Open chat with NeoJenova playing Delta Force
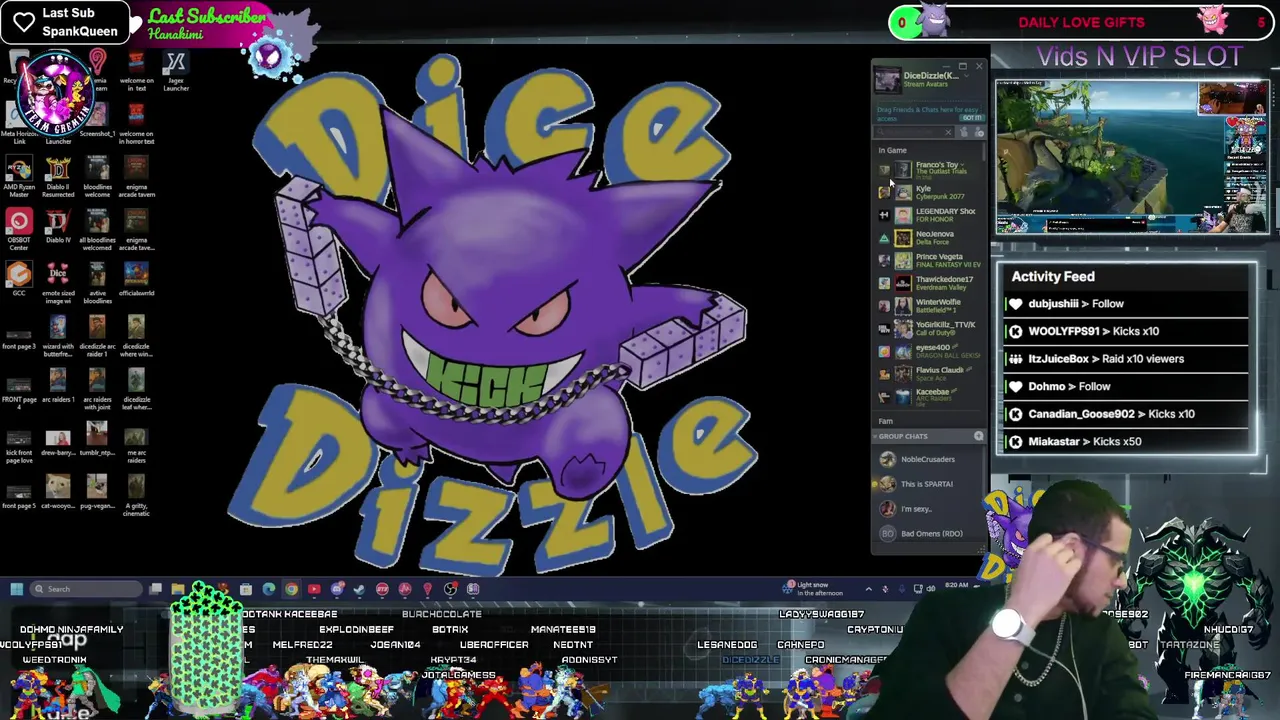1280x720 pixels. point(931,237)
